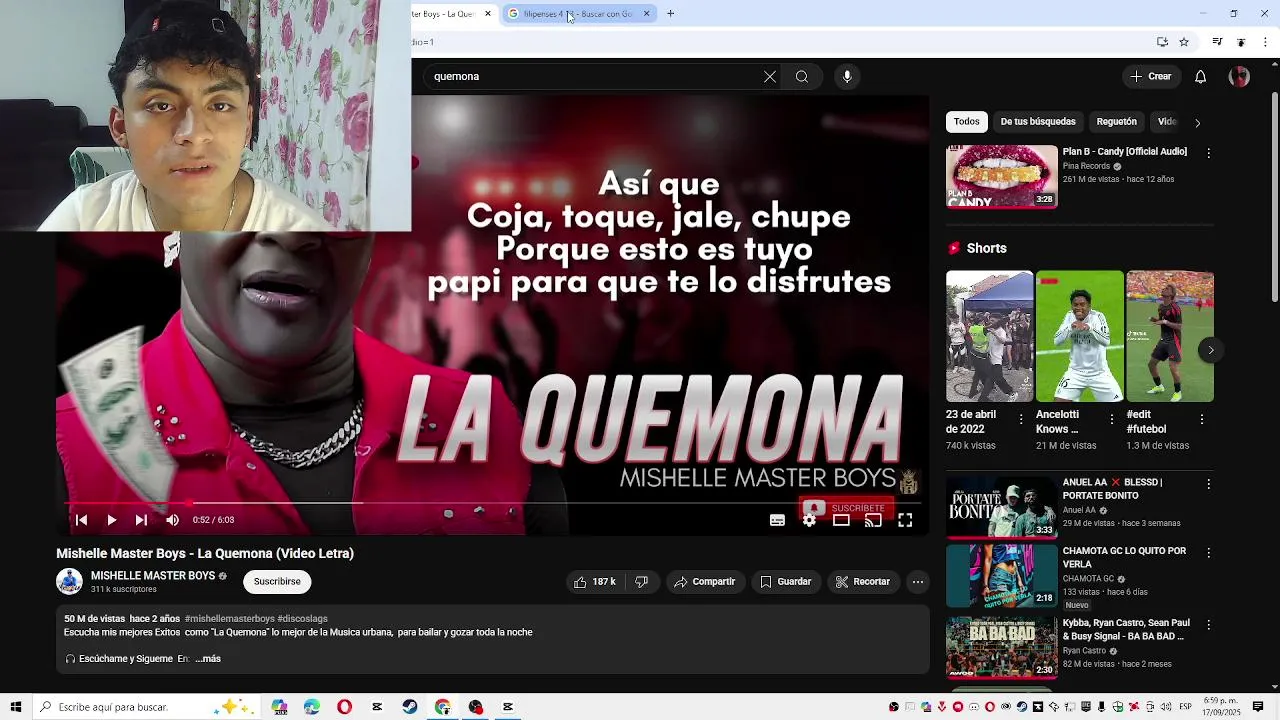Play the video with the play button

pos(111,520)
